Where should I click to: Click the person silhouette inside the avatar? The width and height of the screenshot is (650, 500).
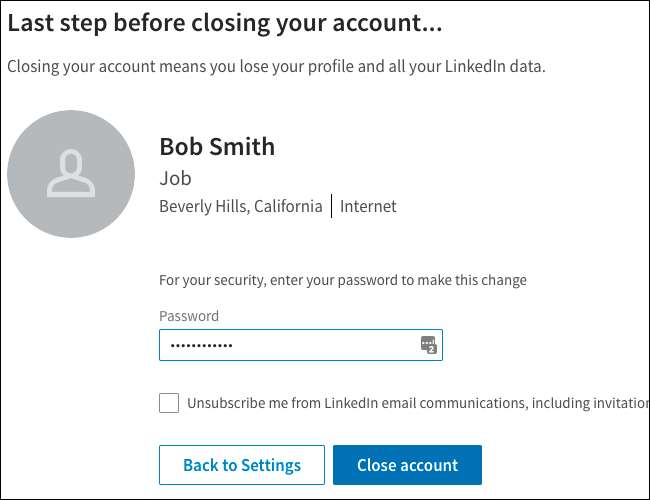pyautogui.click(x=71, y=173)
